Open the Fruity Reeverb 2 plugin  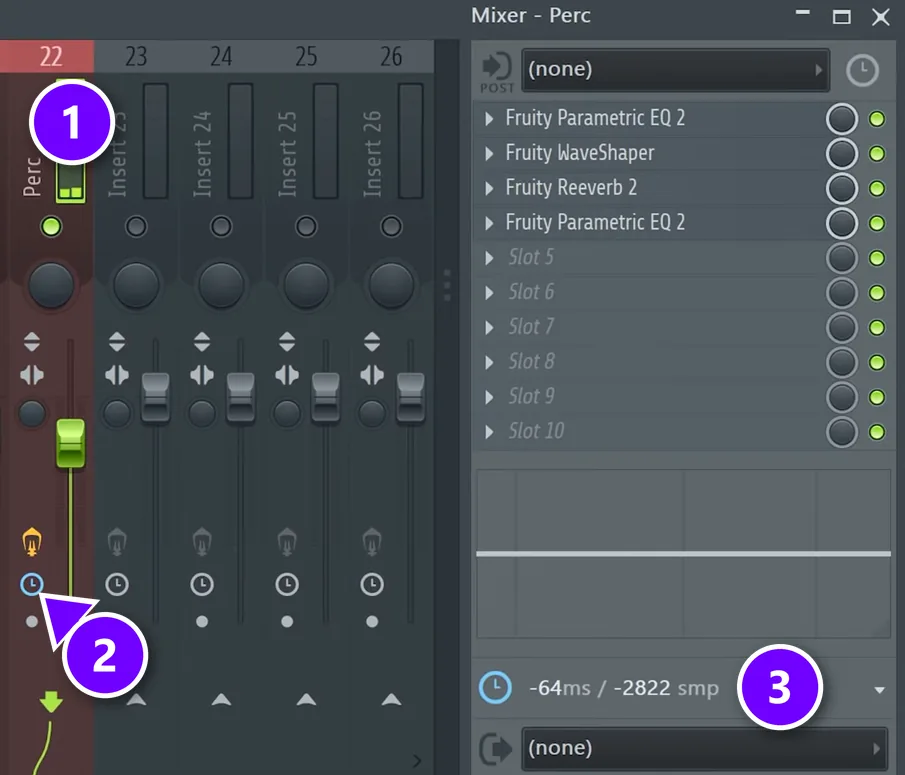click(x=571, y=188)
